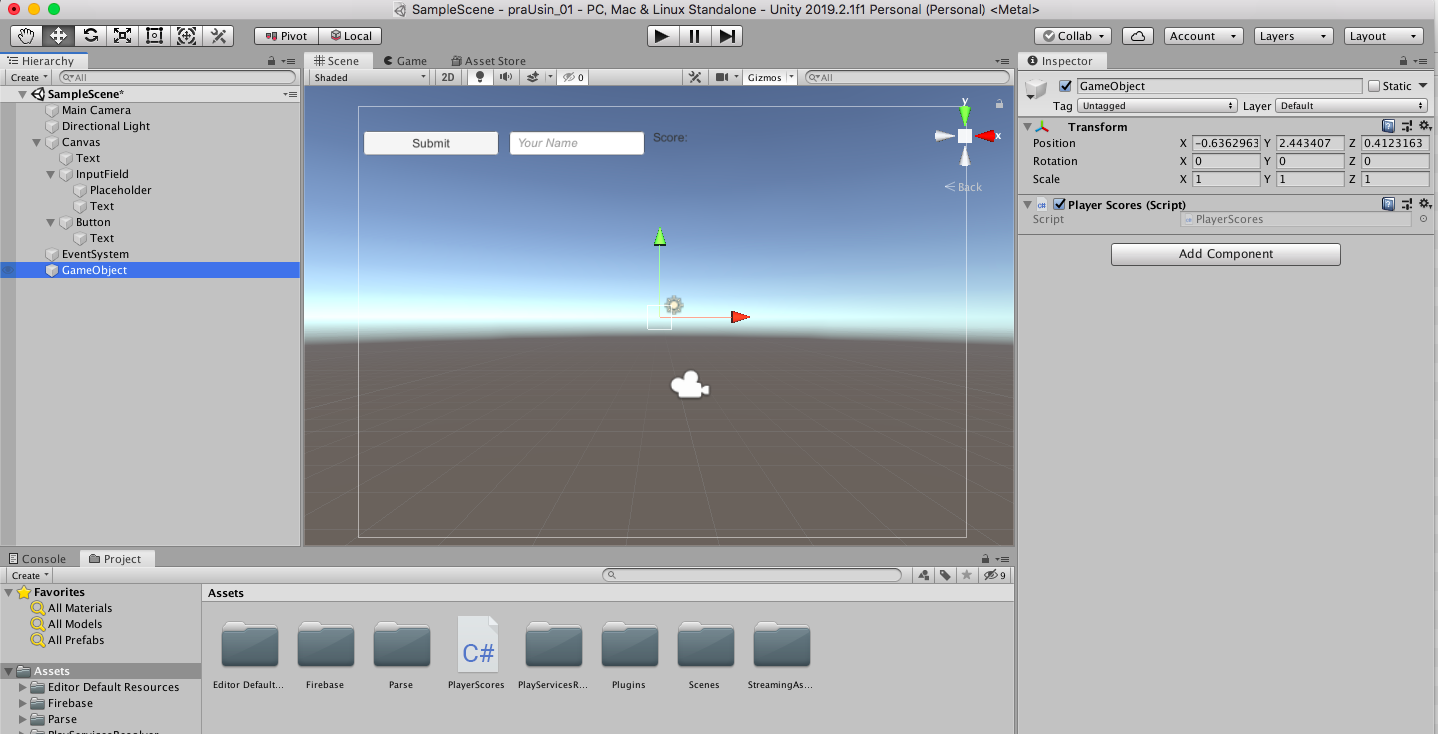This screenshot has height=734, width=1438.
Task: Open the scene view camera settings
Action: [x=724, y=77]
